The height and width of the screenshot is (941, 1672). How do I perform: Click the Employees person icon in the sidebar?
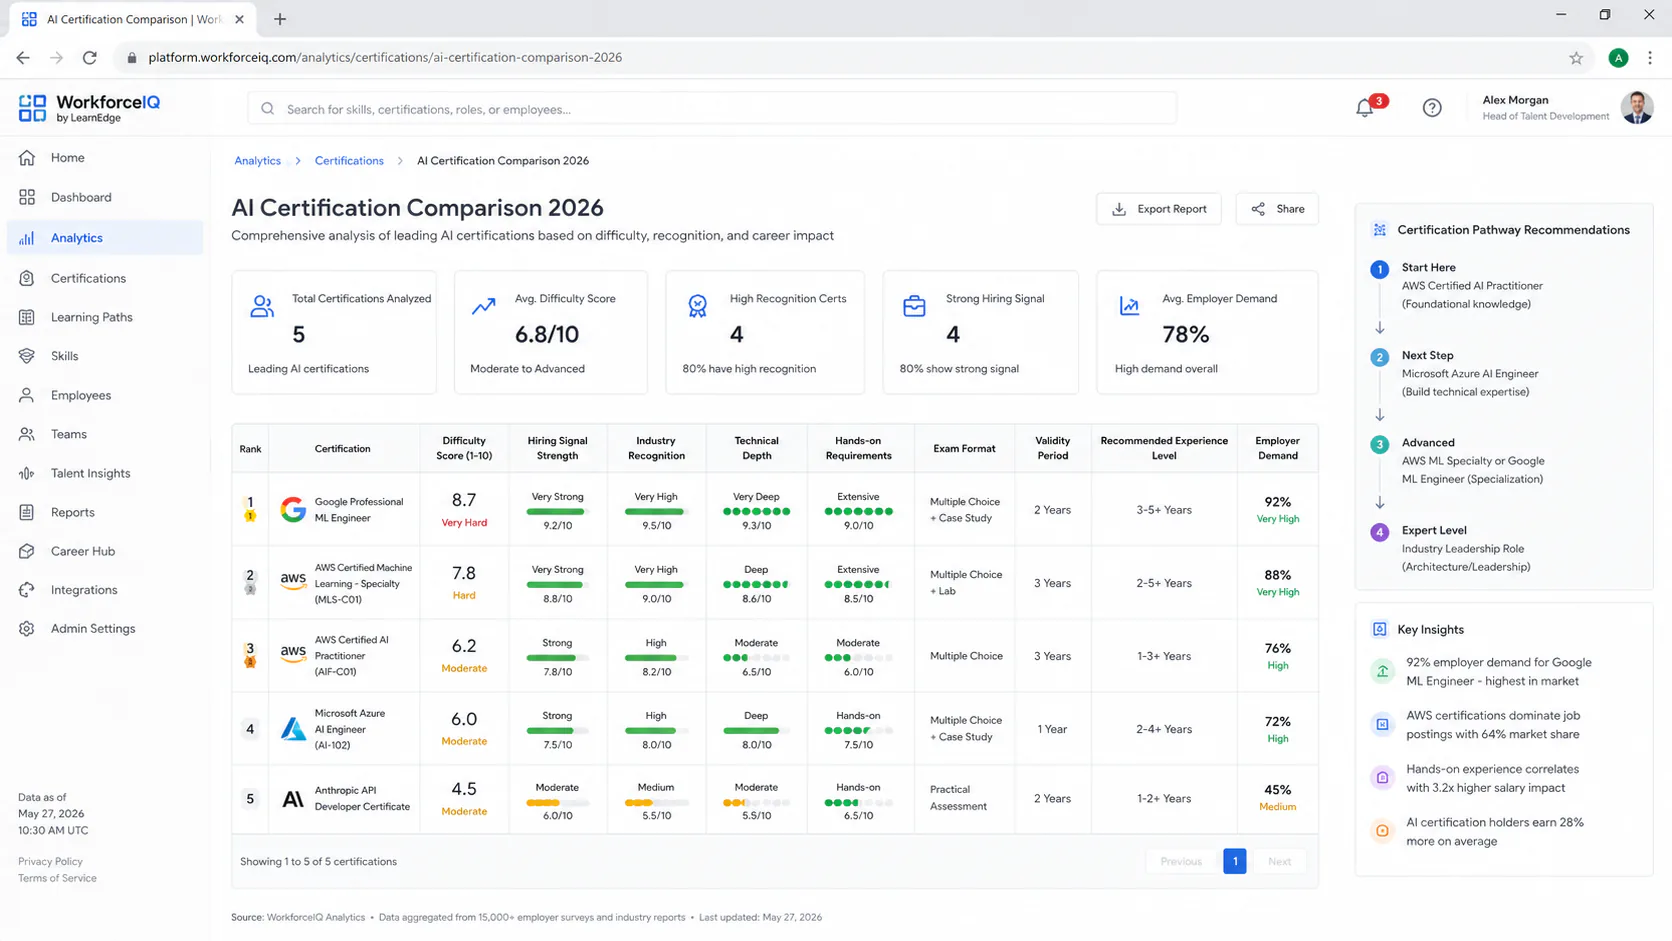(x=27, y=395)
